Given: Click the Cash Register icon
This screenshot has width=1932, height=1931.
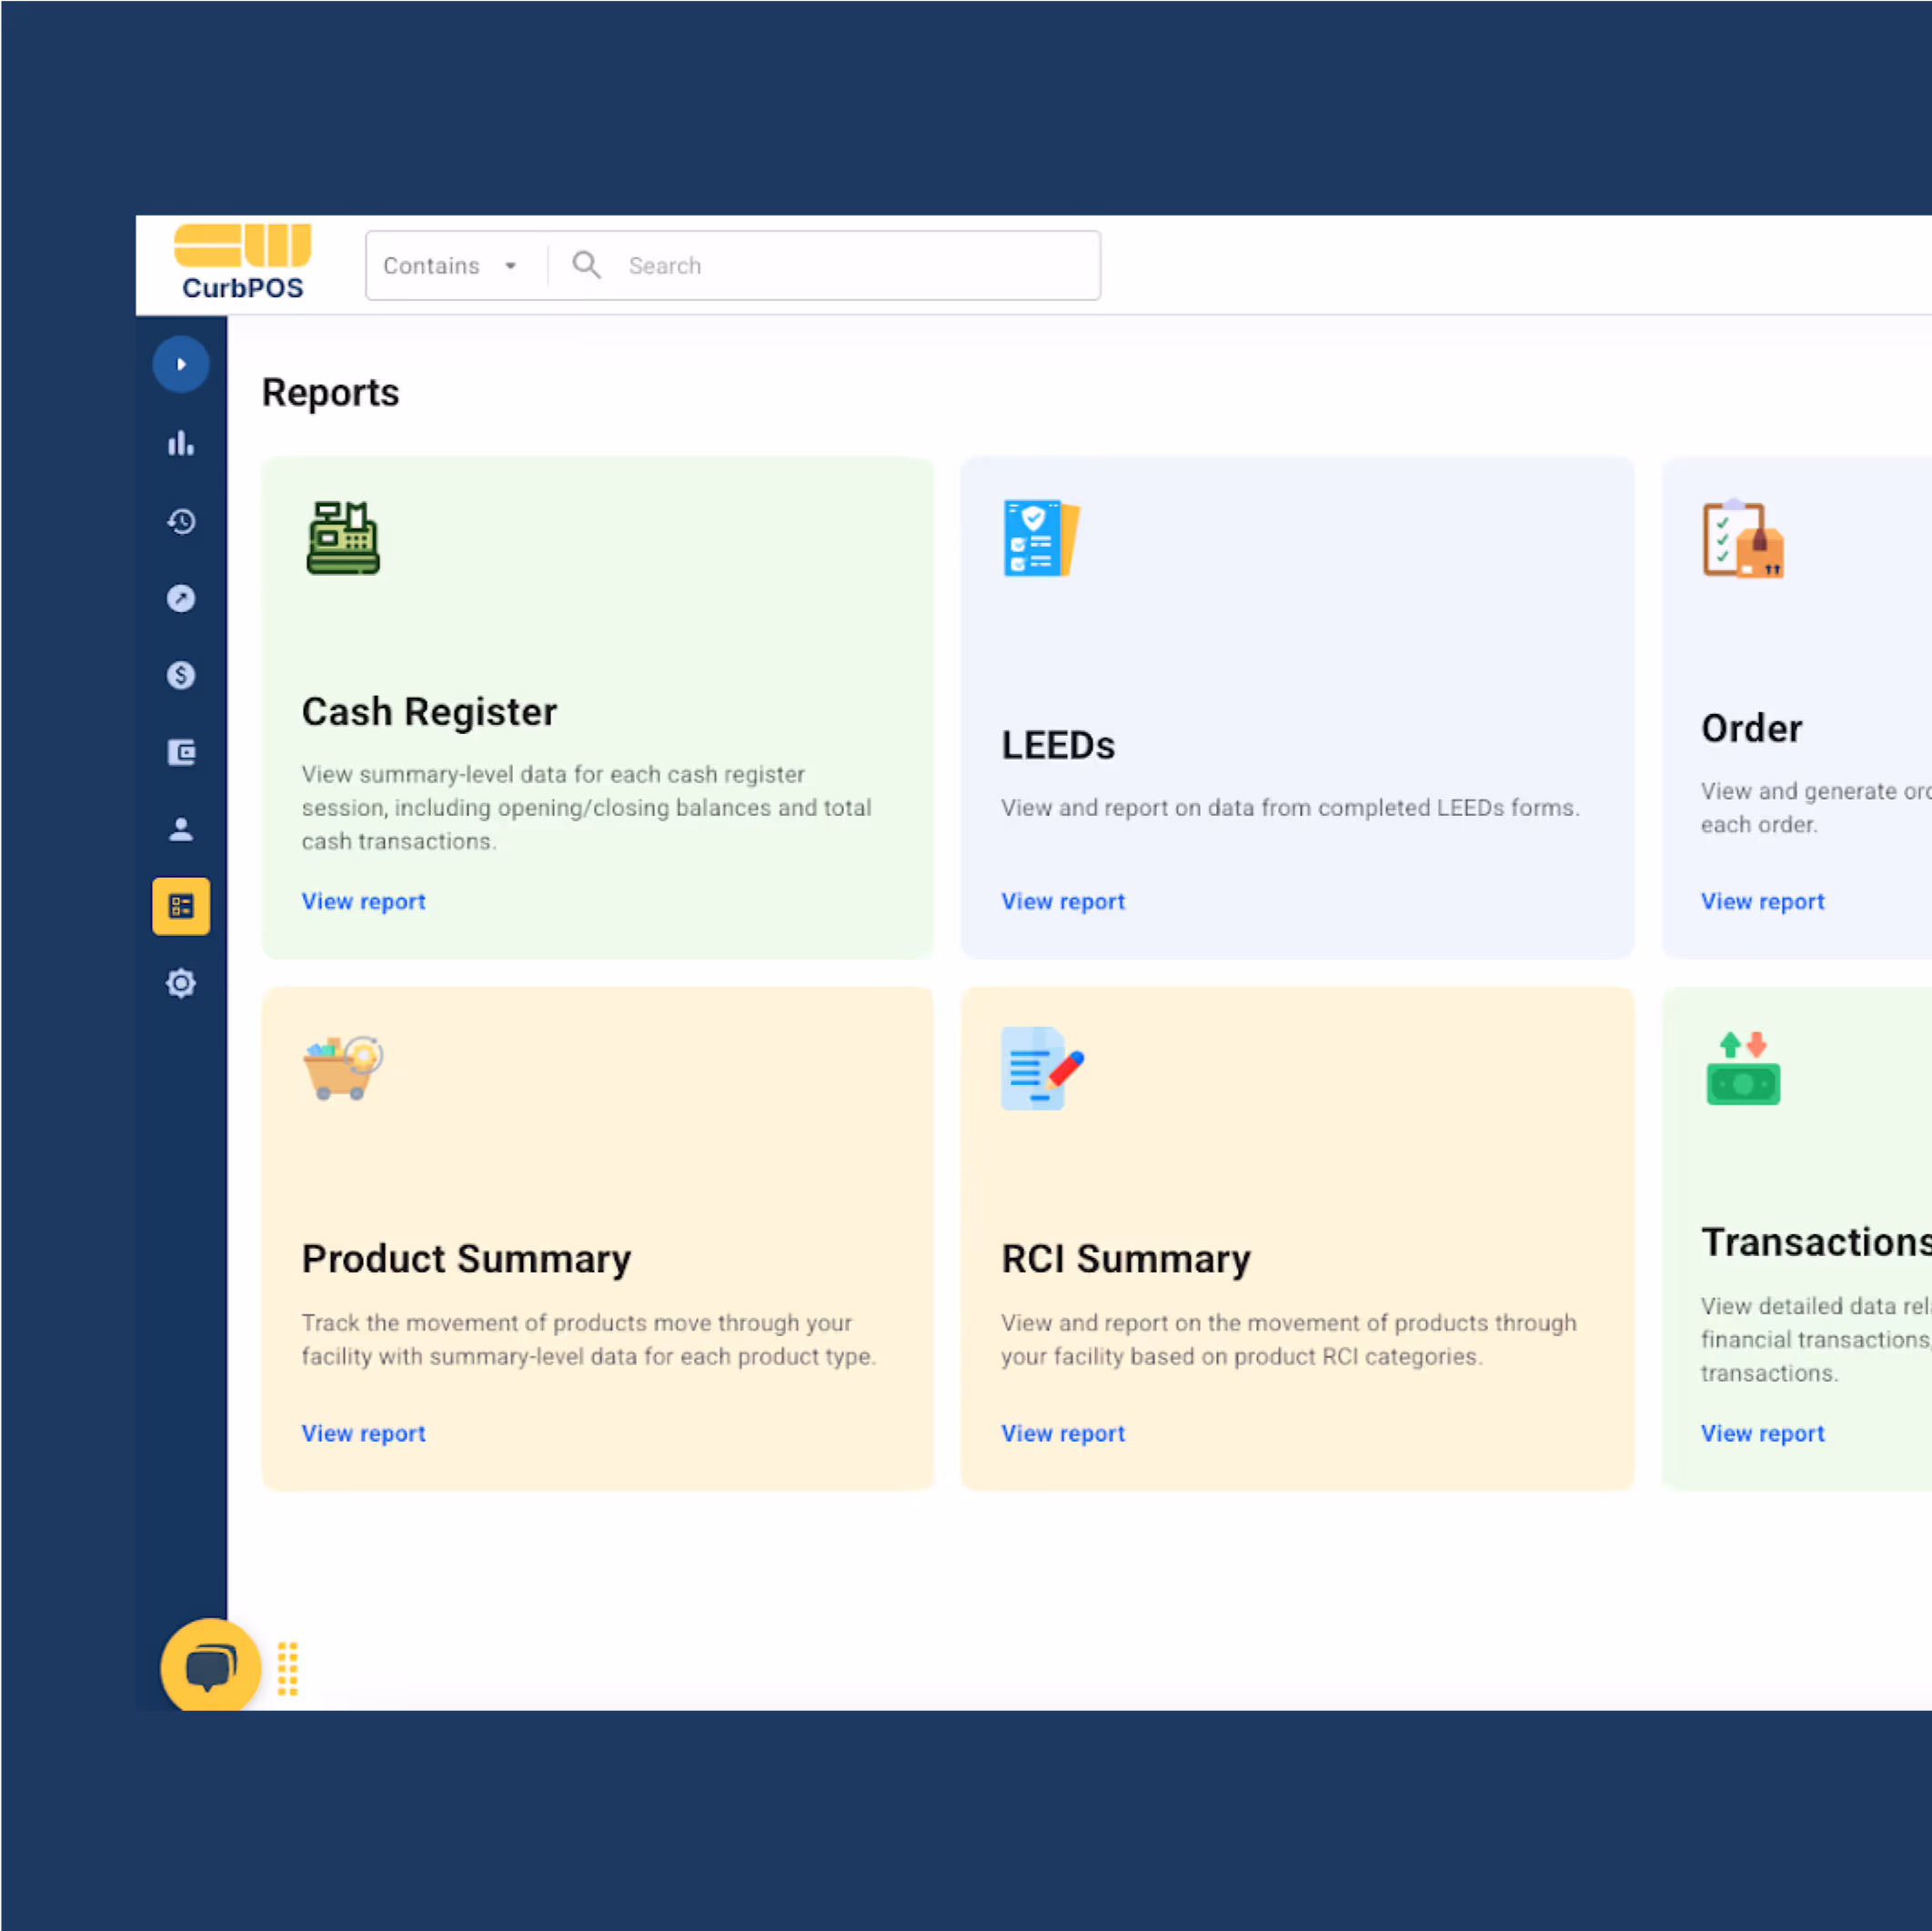Looking at the screenshot, I should [x=343, y=538].
